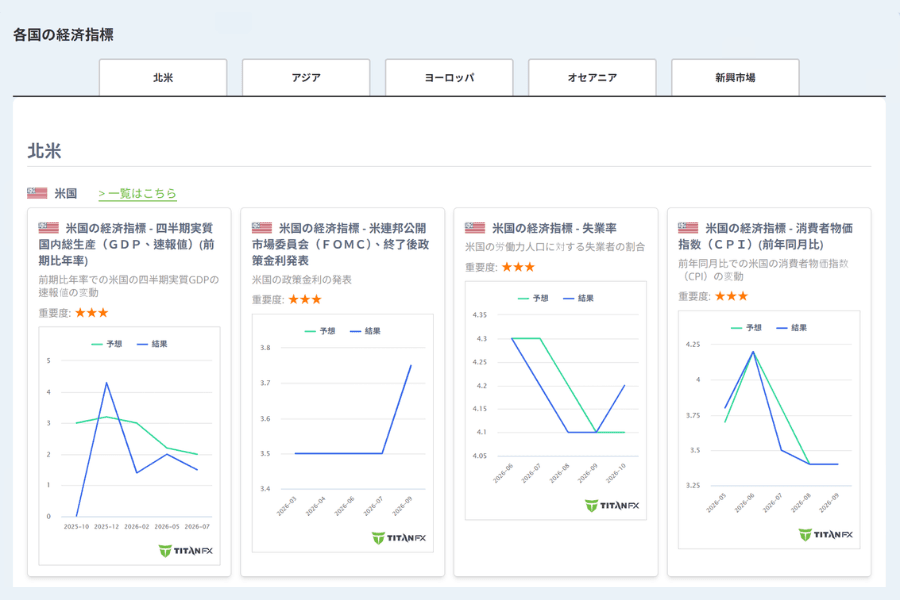This screenshot has height=600, width=900.
Task: Toggle 予想 legend in the CPI chart
Action: [x=746, y=327]
